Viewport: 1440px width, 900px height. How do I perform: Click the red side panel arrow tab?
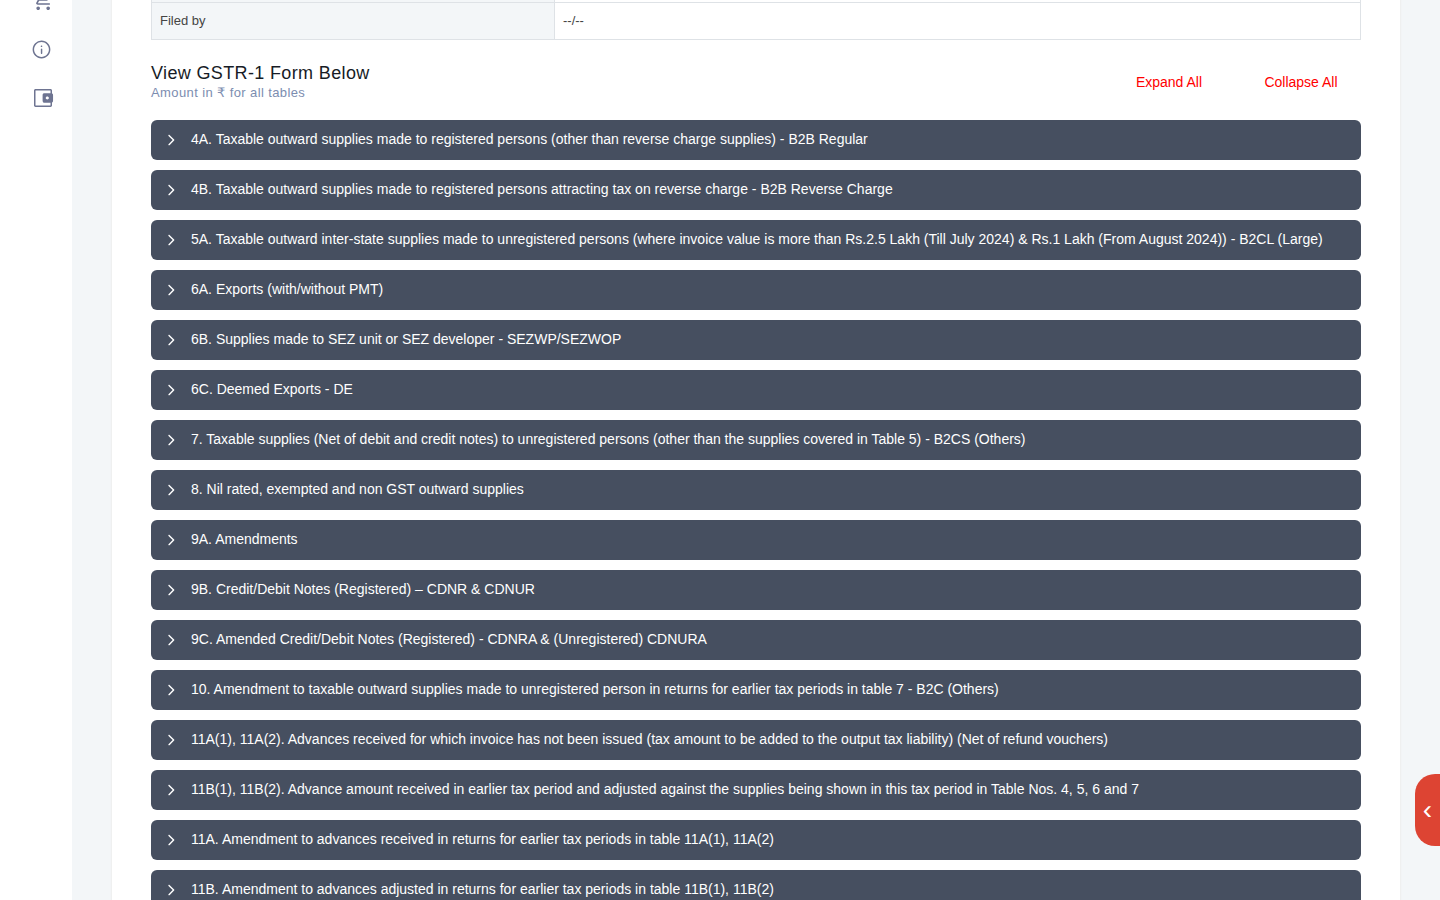1427,810
